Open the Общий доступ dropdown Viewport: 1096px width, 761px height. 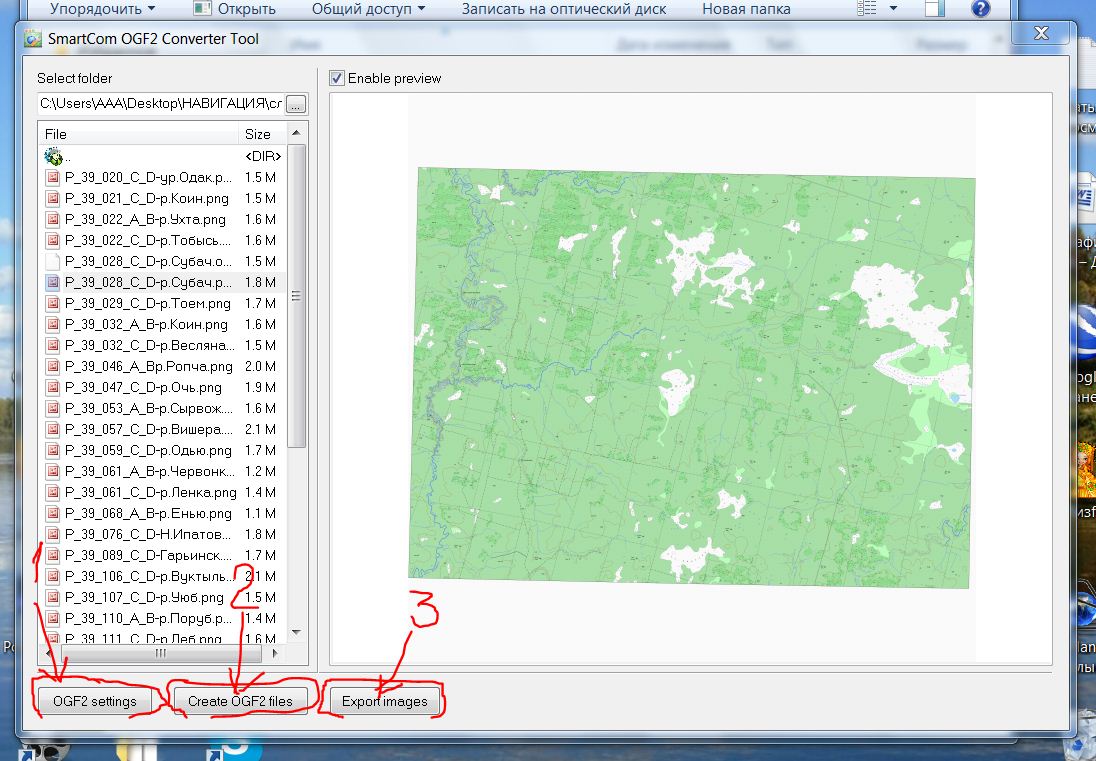click(368, 9)
